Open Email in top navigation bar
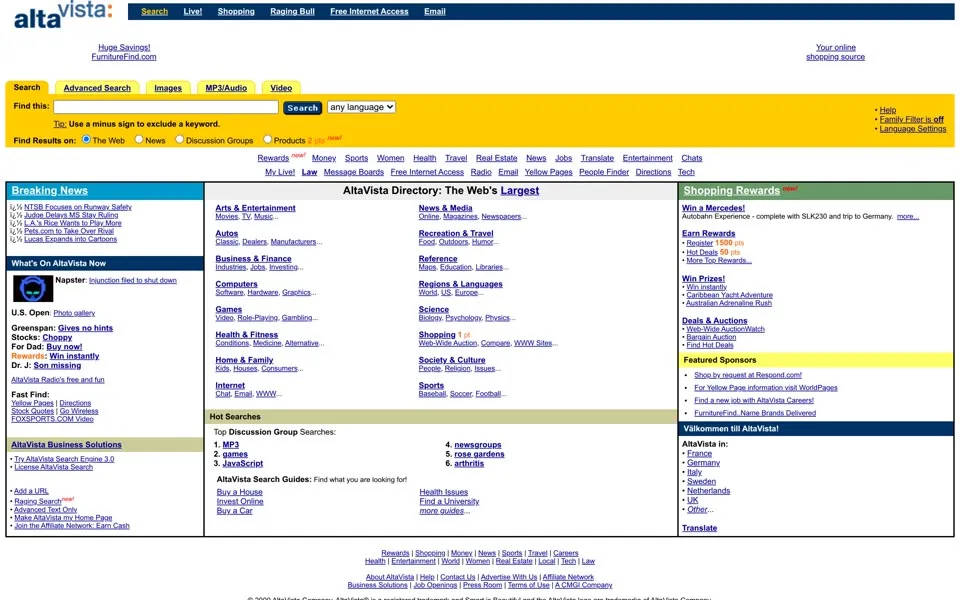This screenshot has height=600, width=960. tap(435, 12)
